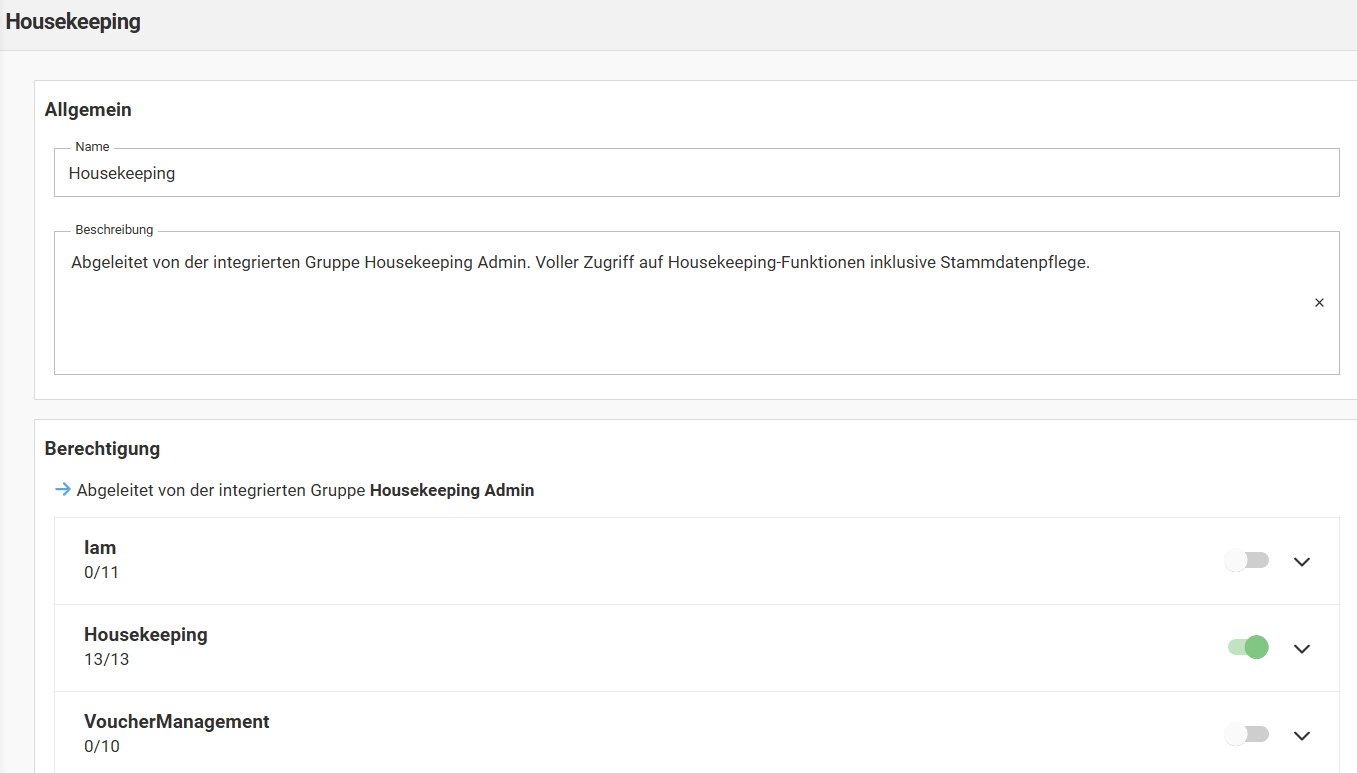Click the 0/11 count under Iam
The height and width of the screenshot is (773, 1357).
tap(101, 573)
